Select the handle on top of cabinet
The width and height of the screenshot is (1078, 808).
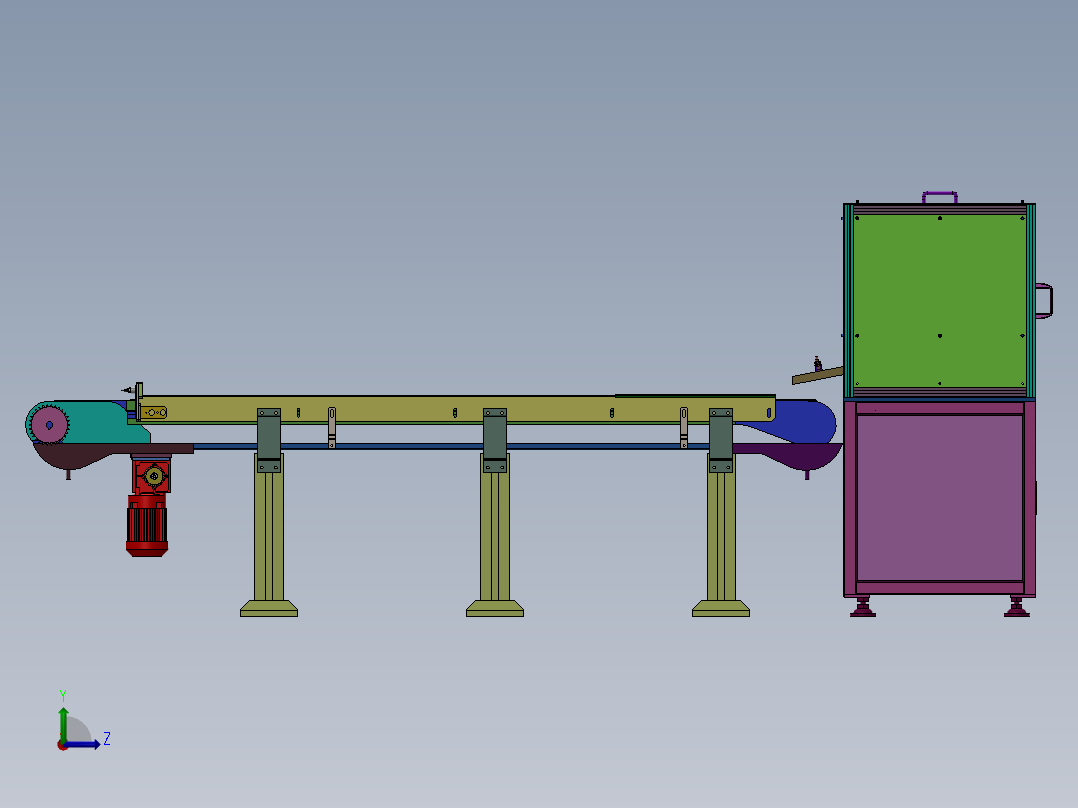(x=940, y=197)
